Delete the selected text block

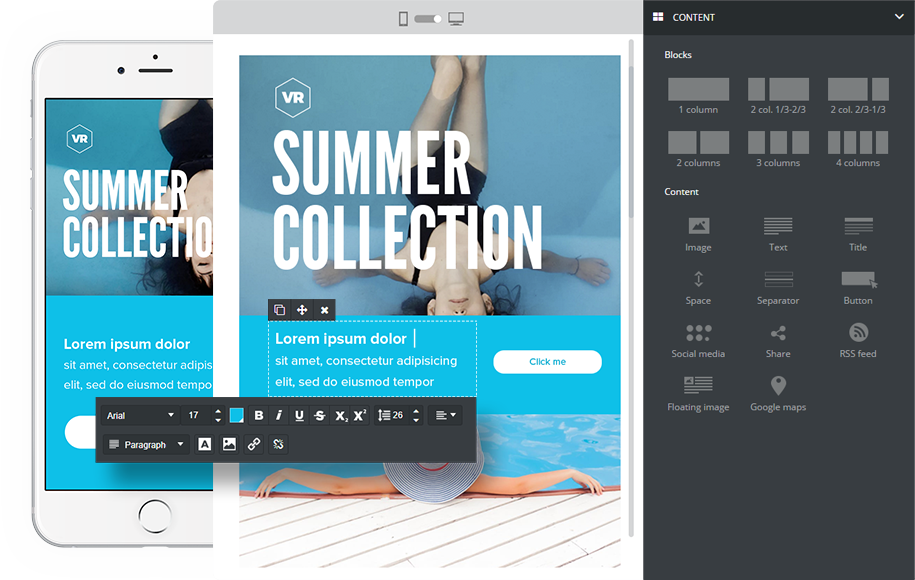pos(324,309)
